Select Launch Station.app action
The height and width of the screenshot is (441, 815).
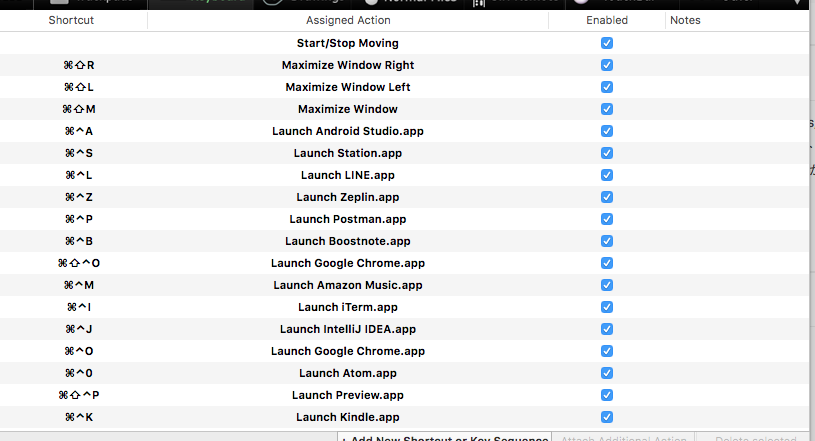pyautogui.click(x=348, y=153)
